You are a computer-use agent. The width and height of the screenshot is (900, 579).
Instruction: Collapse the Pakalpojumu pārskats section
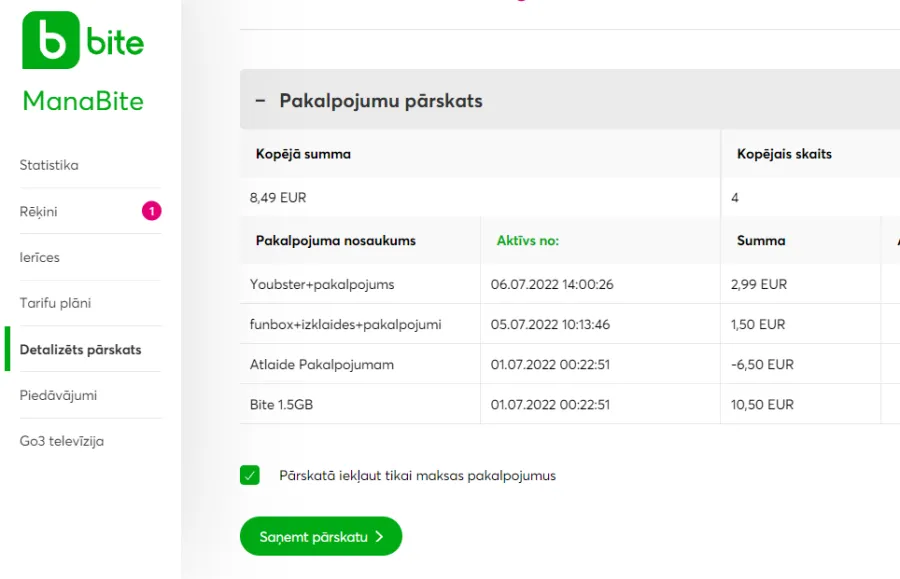(x=260, y=100)
